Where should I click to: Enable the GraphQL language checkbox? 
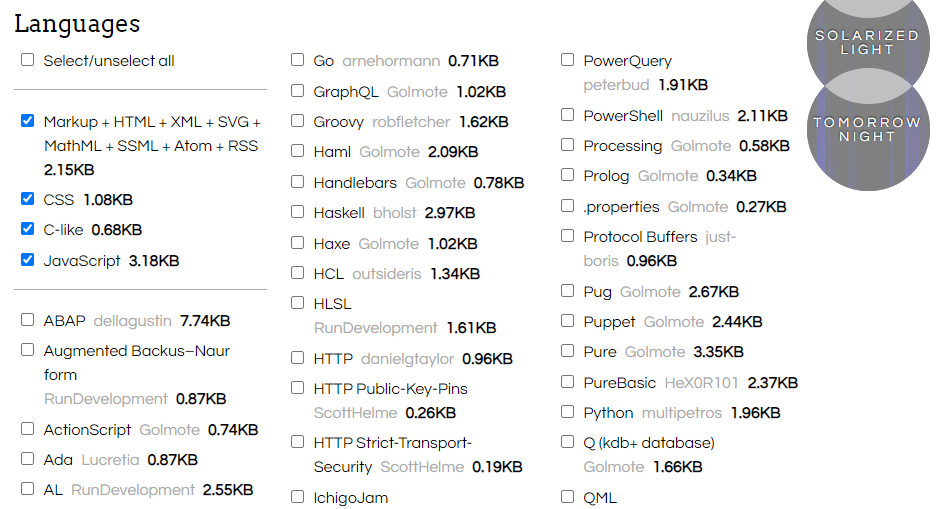[297, 91]
